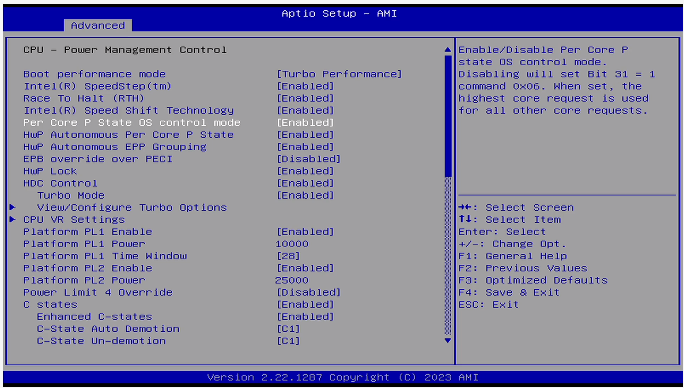Click the CPU - Power Management Control heading
Viewport: 684px width, 388px height.
tap(125, 50)
